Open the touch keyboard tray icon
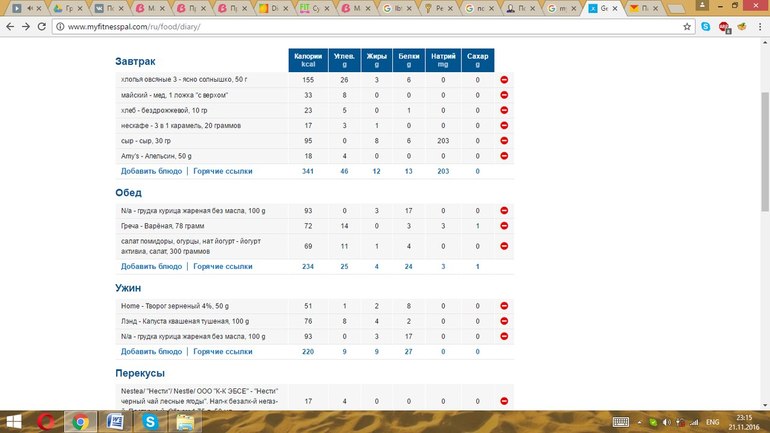 click(621, 422)
